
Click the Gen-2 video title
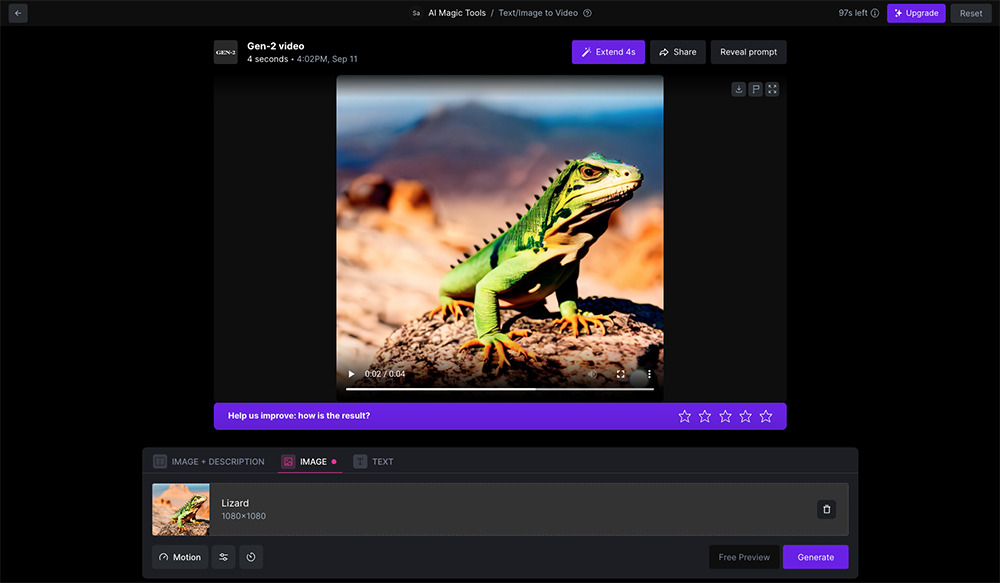[x=276, y=46]
